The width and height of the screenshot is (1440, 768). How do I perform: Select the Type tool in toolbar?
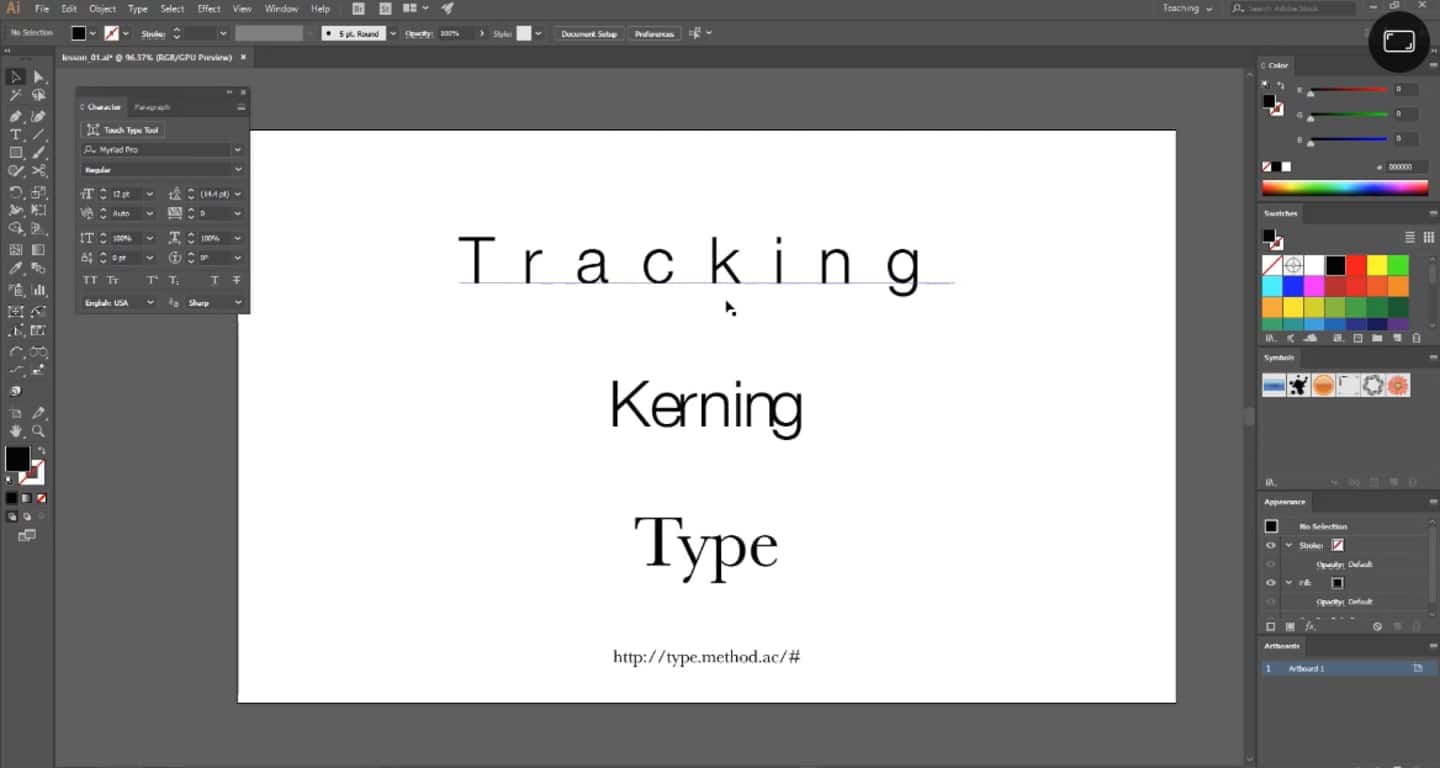pyautogui.click(x=16, y=135)
